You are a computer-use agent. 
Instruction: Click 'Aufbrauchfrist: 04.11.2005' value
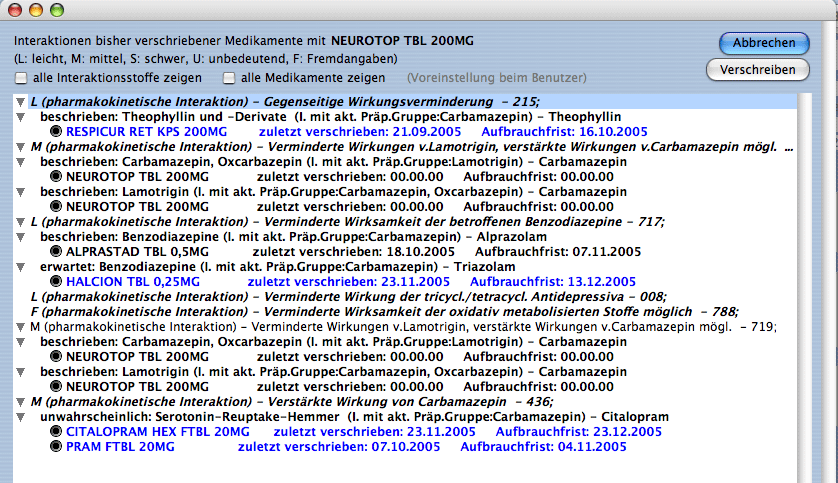[544, 447]
